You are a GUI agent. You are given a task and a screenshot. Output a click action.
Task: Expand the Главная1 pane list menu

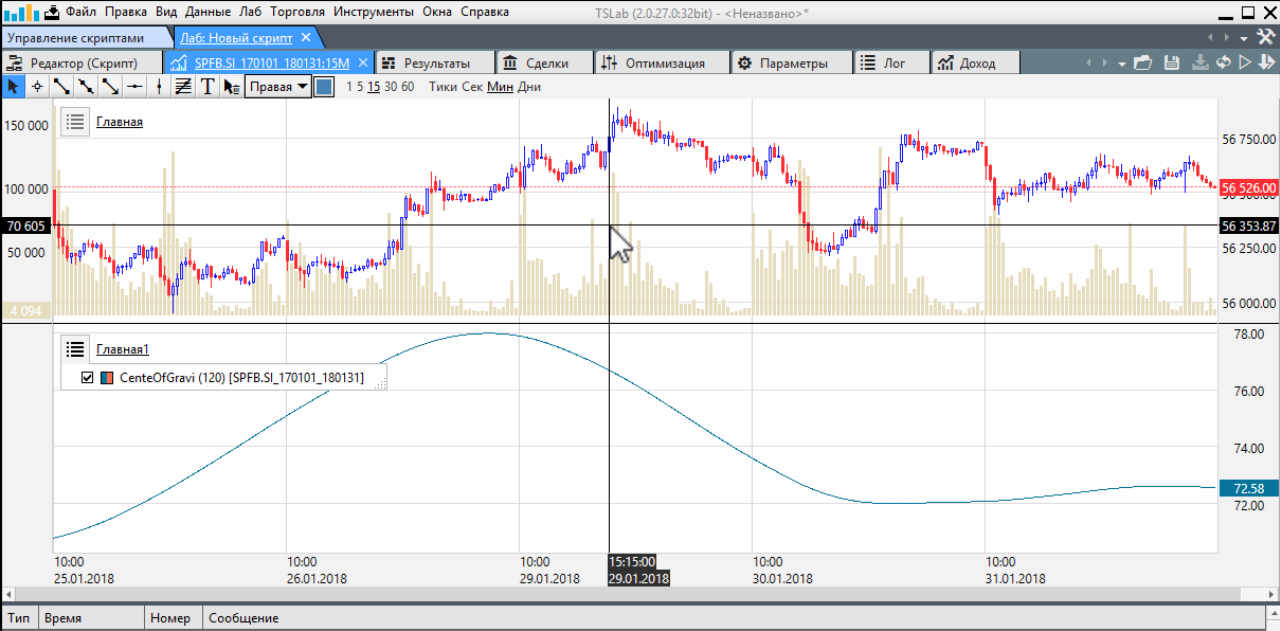pyautogui.click(x=75, y=349)
